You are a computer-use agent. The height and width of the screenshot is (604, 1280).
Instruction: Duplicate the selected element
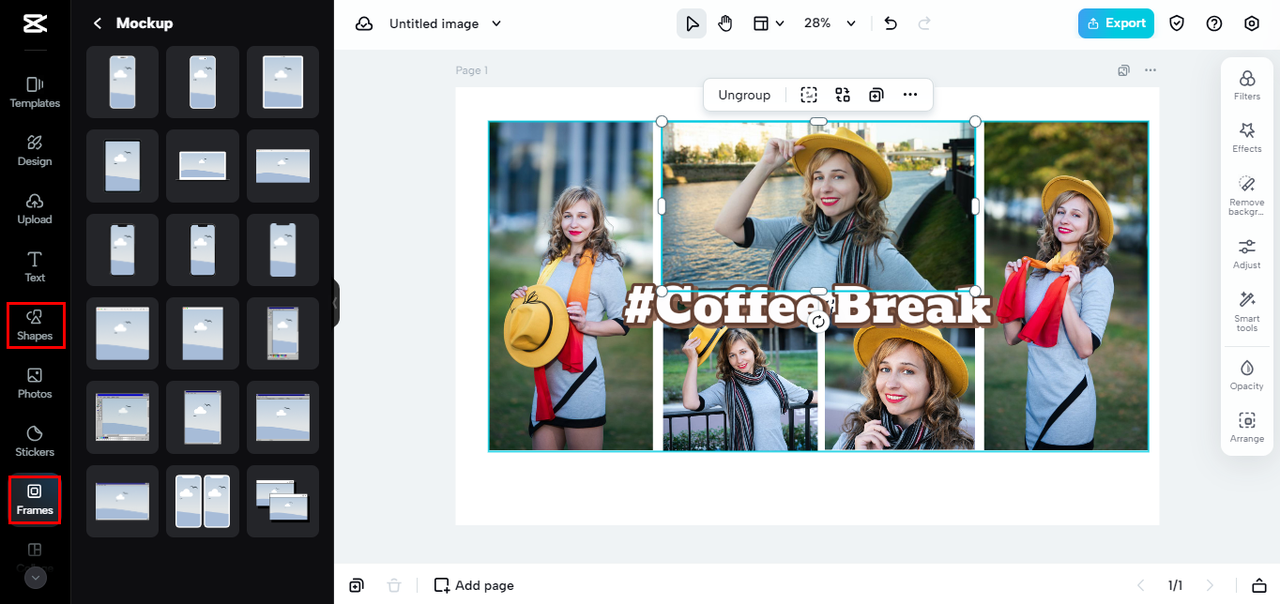click(x=876, y=94)
